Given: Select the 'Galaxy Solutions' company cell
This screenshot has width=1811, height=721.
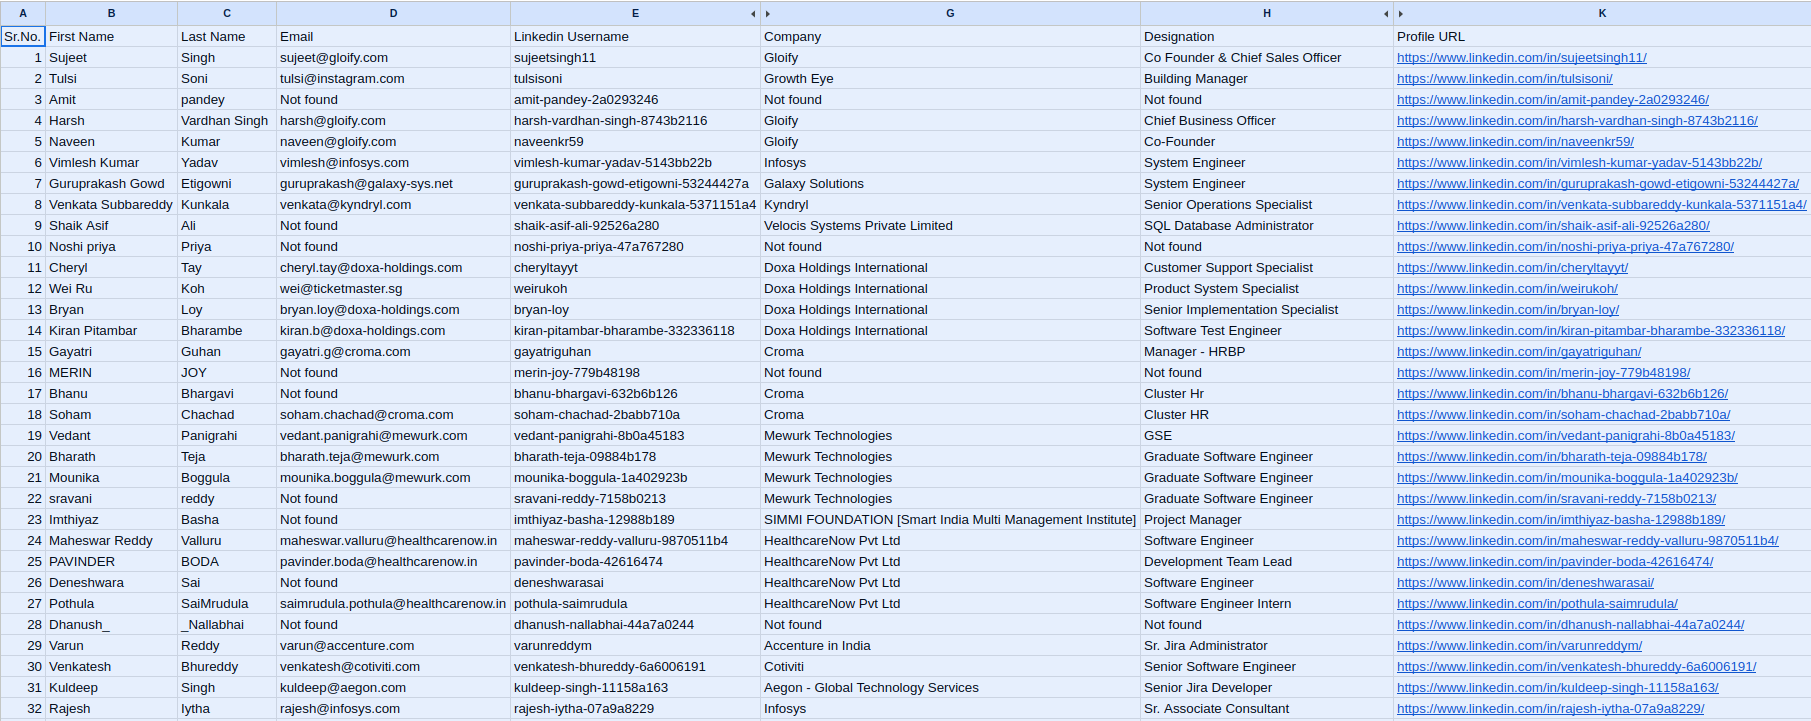Looking at the screenshot, I should (x=950, y=184).
